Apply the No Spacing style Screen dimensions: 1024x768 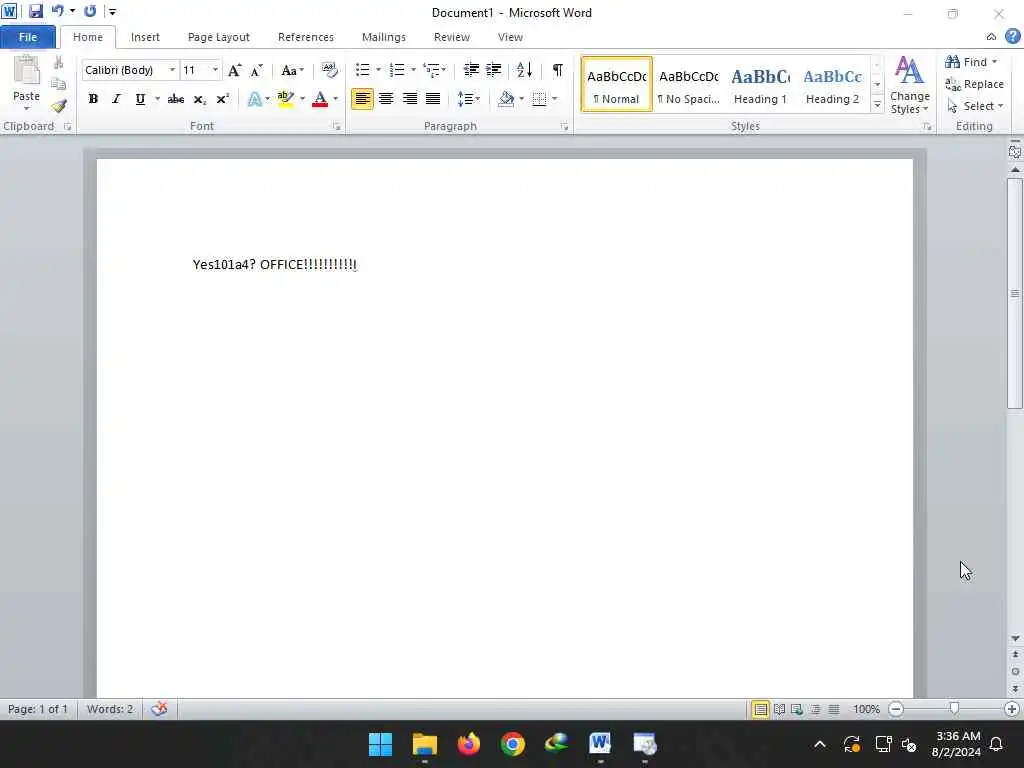(688, 85)
